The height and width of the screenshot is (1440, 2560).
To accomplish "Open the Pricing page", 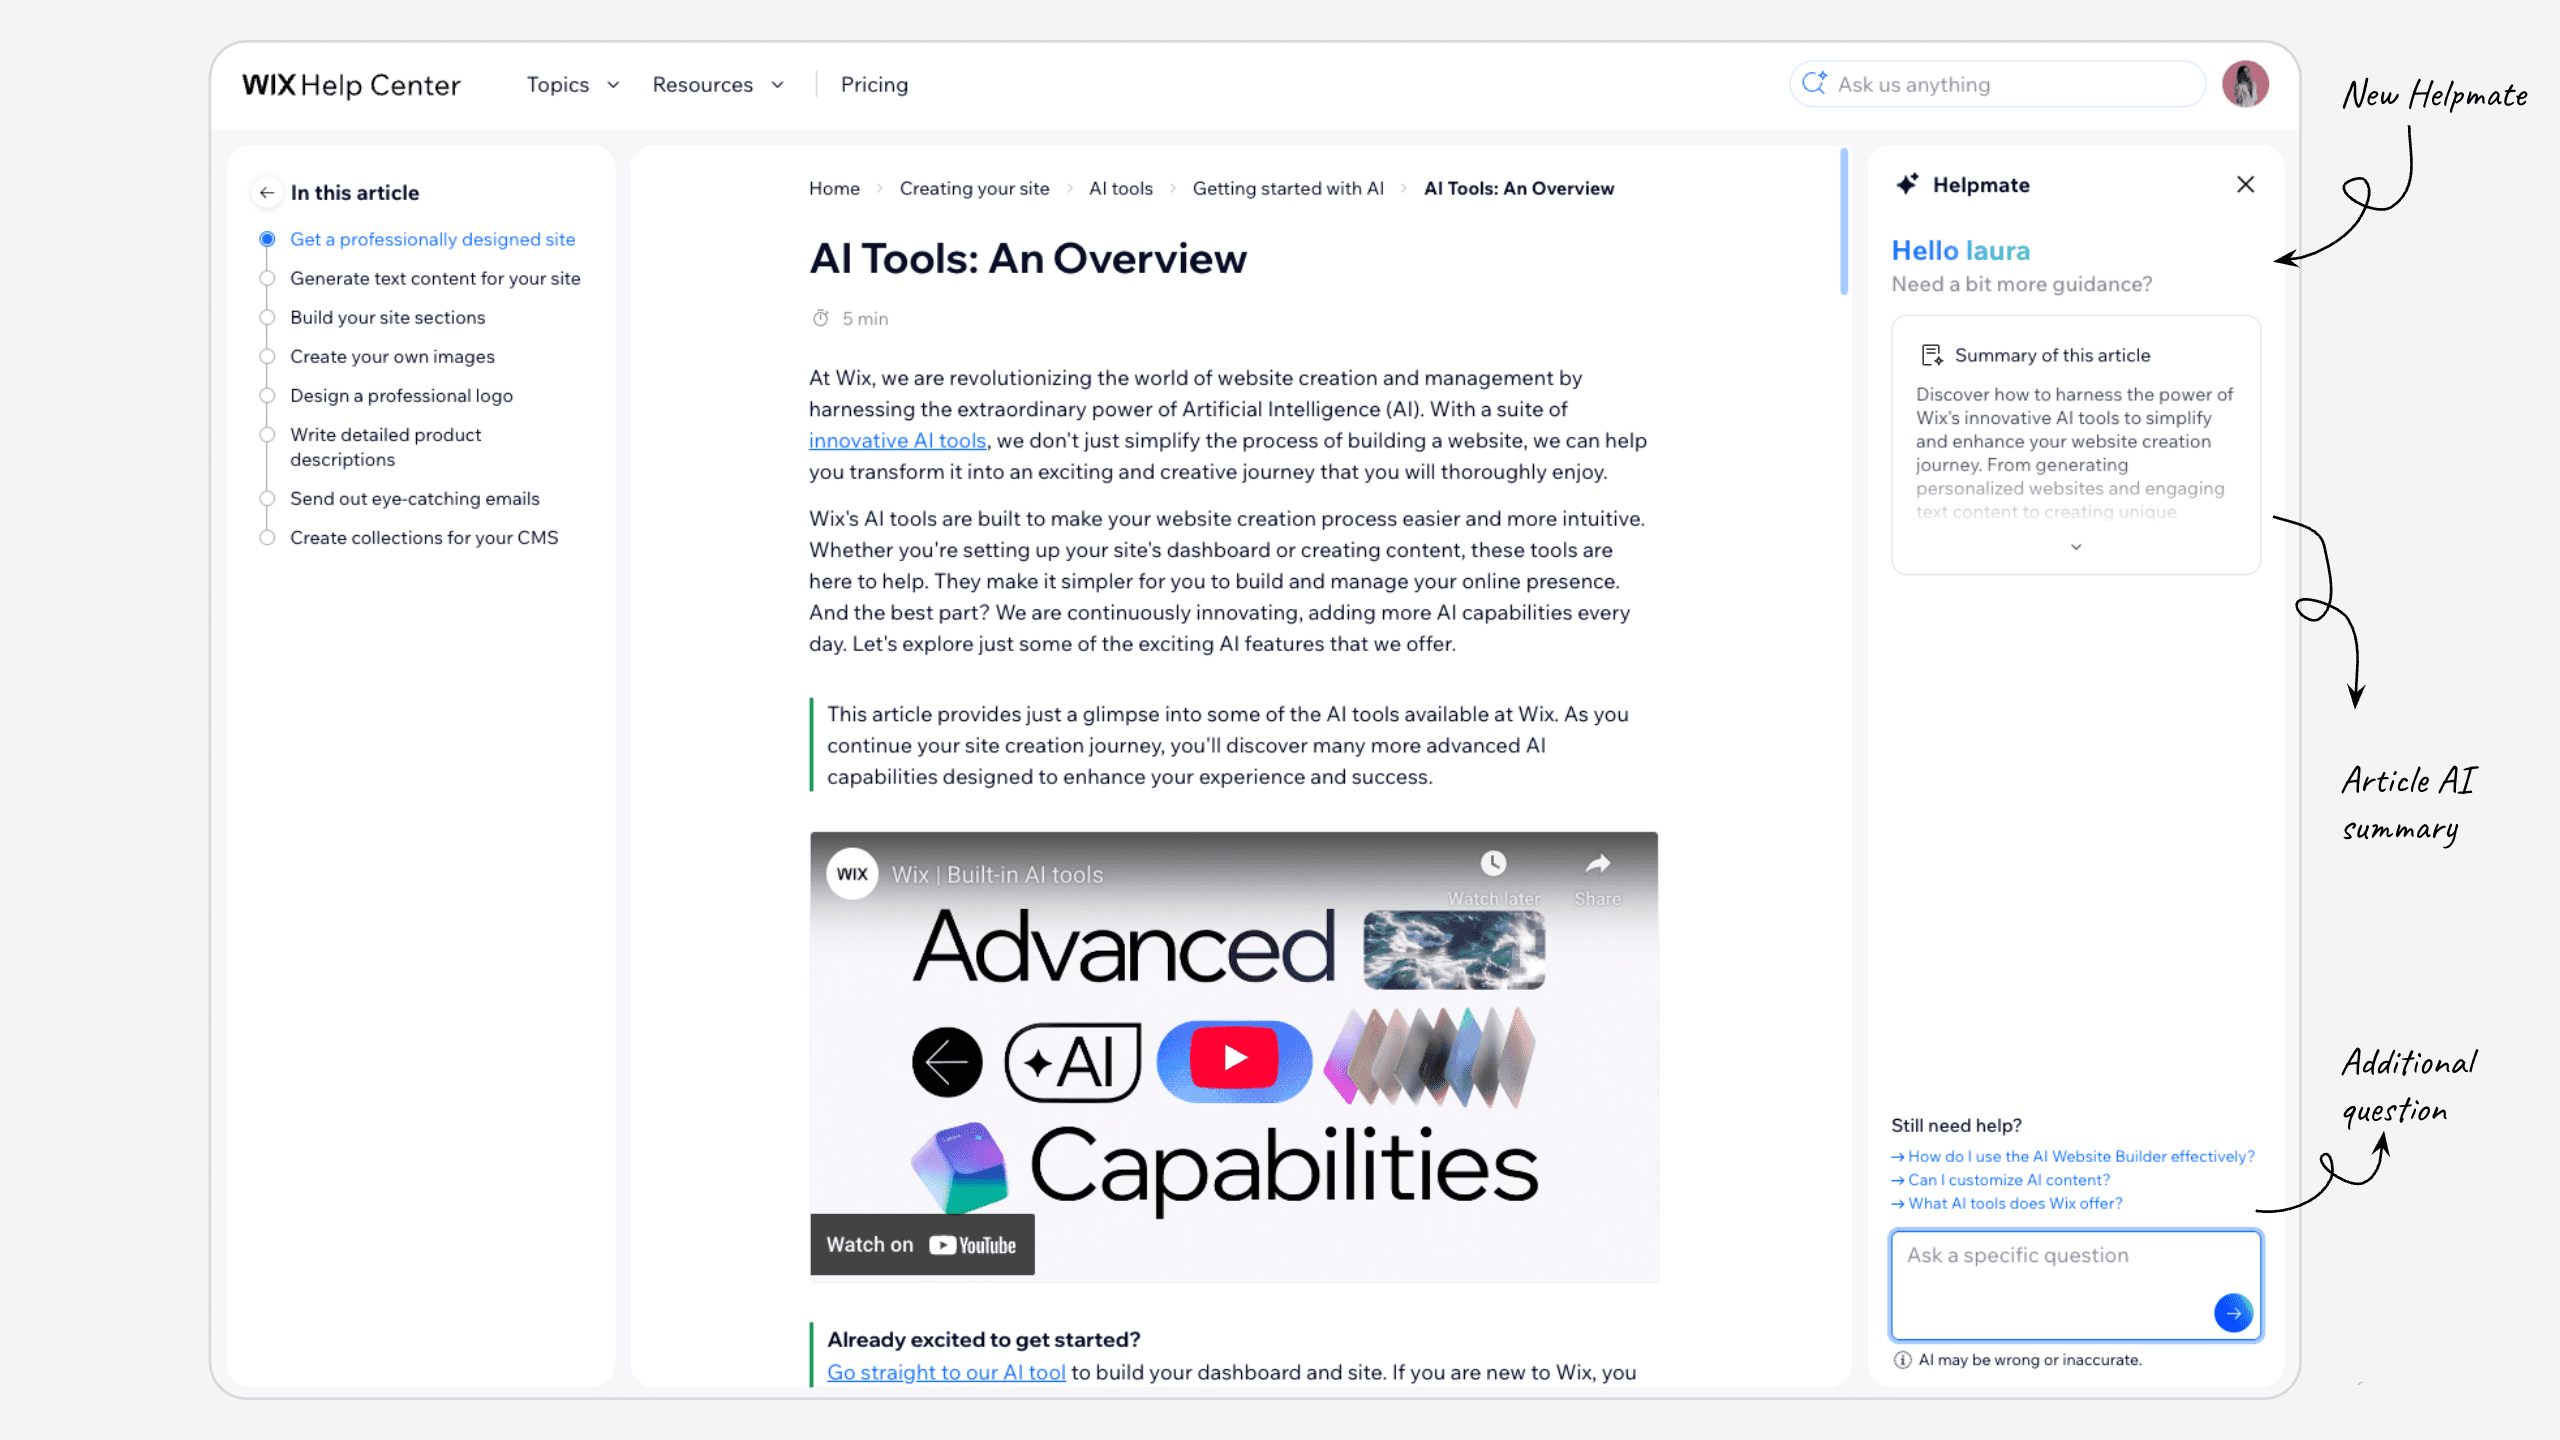I will (874, 85).
